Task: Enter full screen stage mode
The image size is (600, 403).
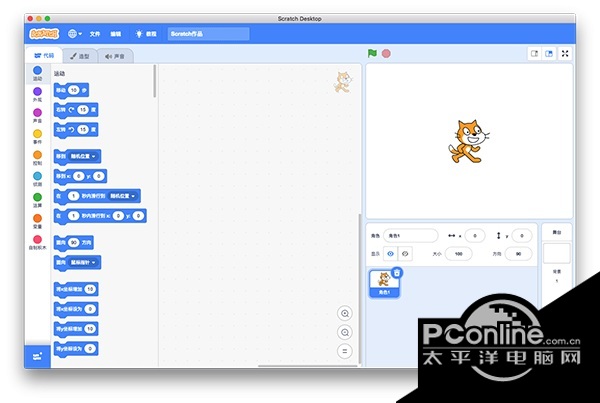Action: click(565, 54)
